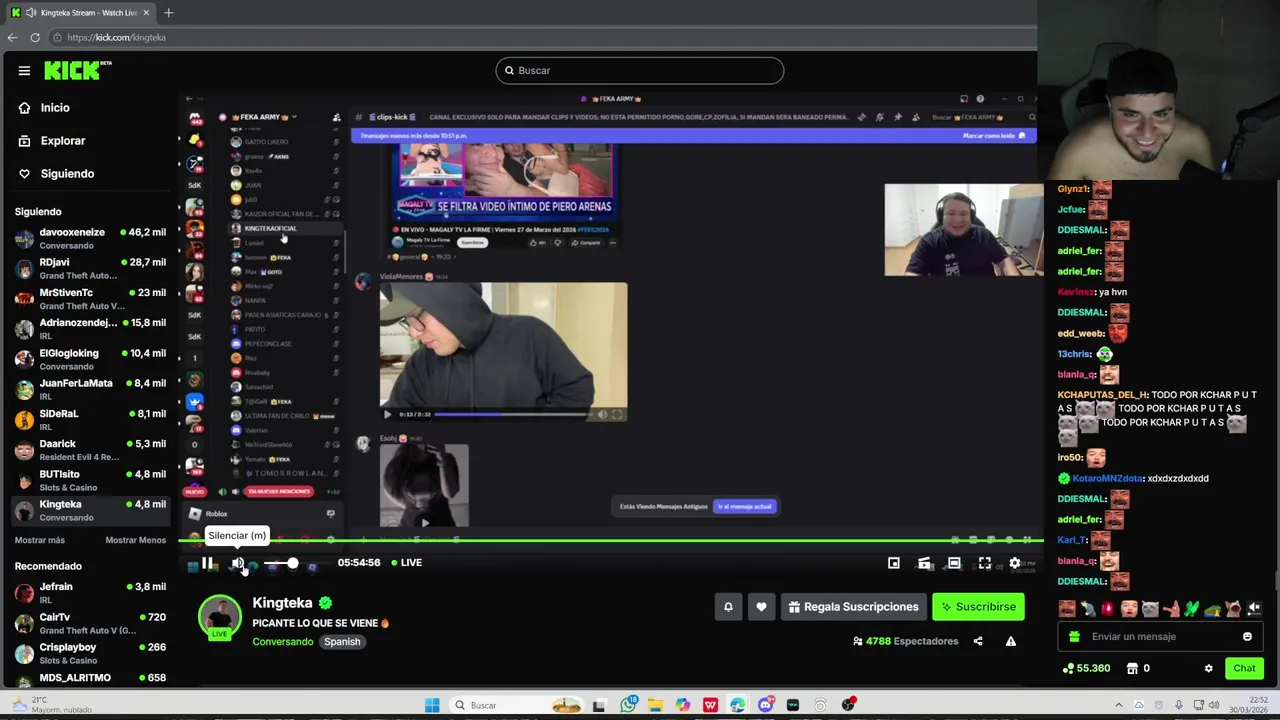The height and width of the screenshot is (720, 1280).
Task: Open Kingteka's profile avatar
Action: pyautogui.click(x=220, y=617)
